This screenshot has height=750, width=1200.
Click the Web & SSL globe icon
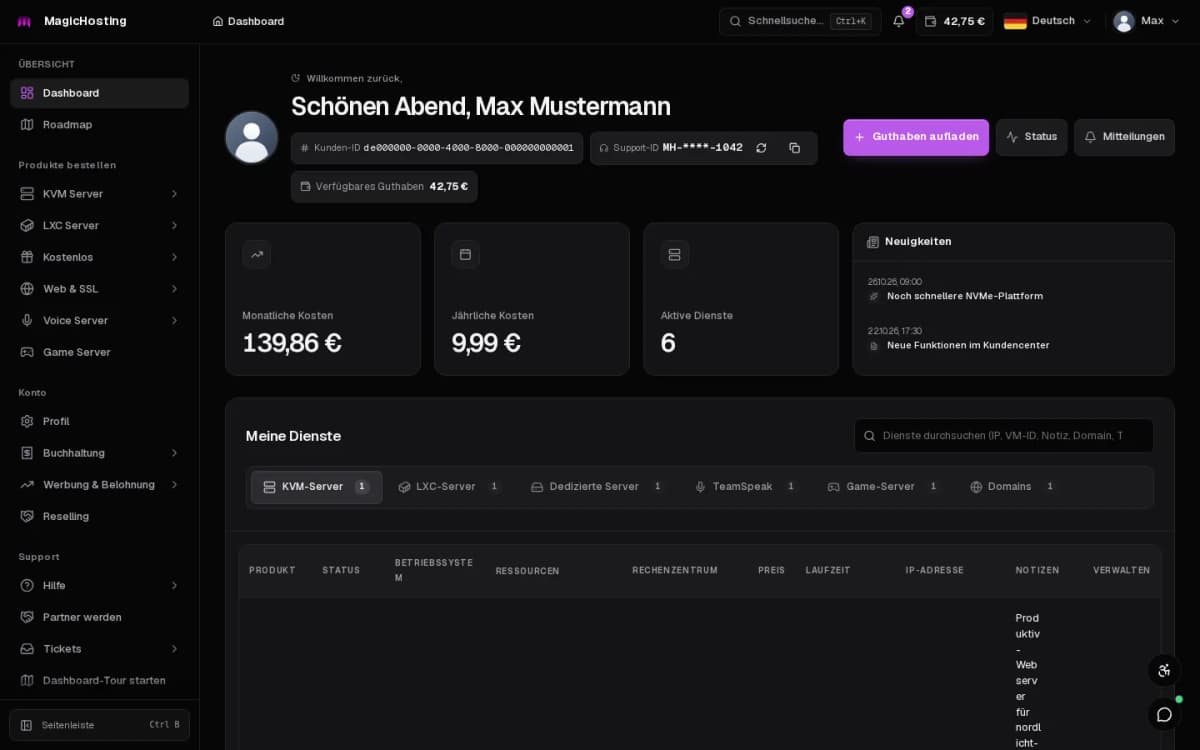click(27, 289)
